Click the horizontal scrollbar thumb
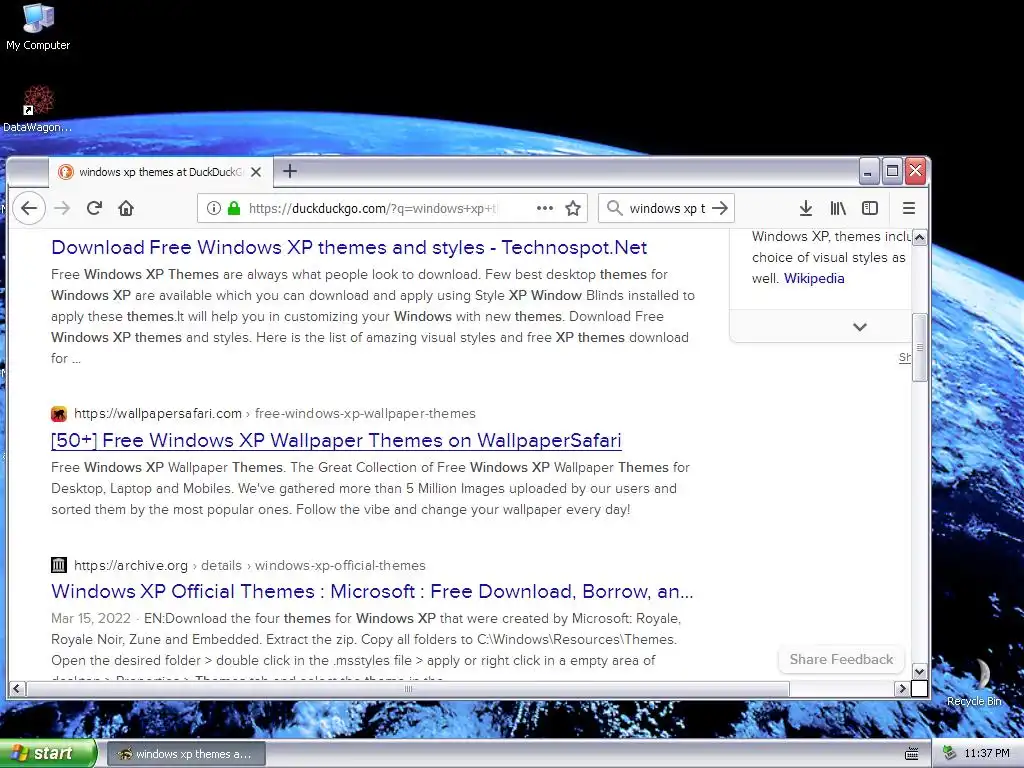1024x768 pixels. tap(408, 688)
